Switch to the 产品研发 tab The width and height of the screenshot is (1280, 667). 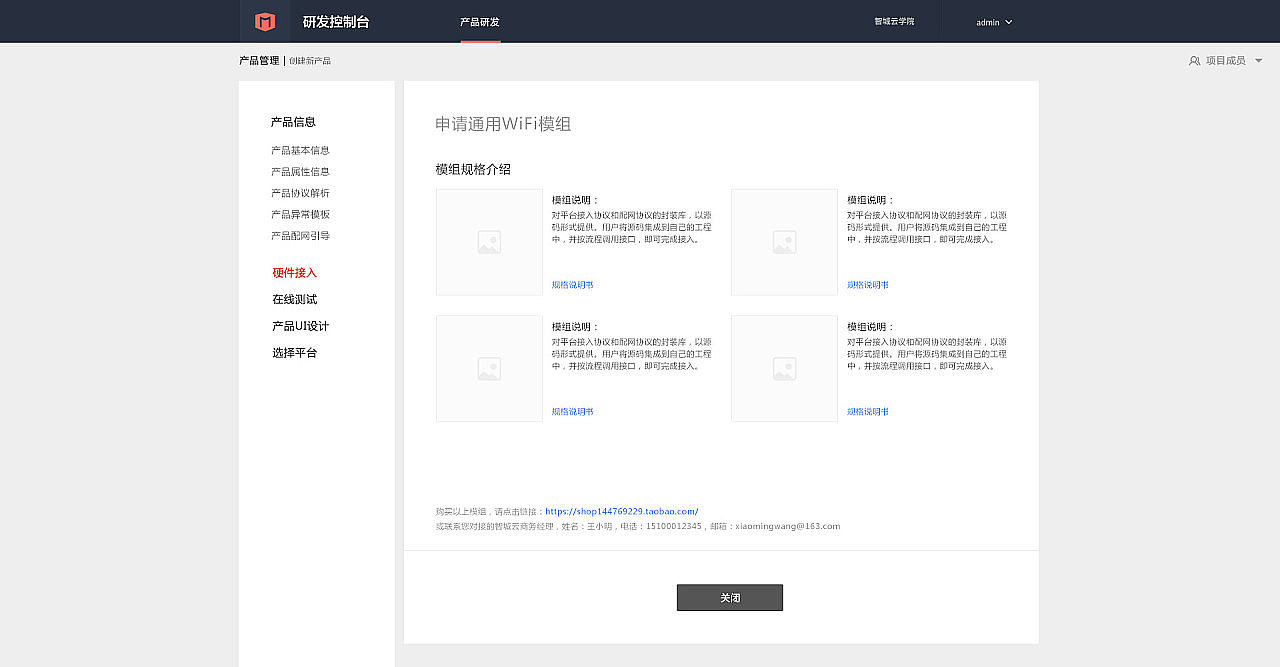coord(479,20)
